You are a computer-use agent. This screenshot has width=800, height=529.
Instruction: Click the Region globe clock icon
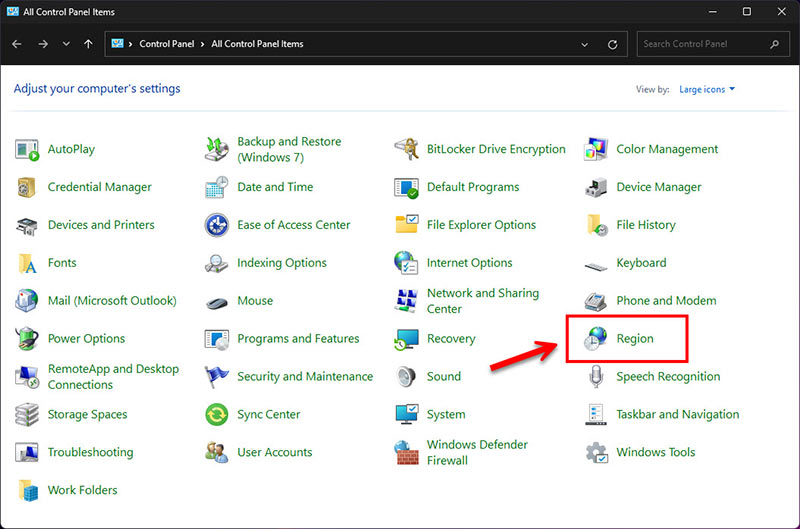pyautogui.click(x=595, y=338)
